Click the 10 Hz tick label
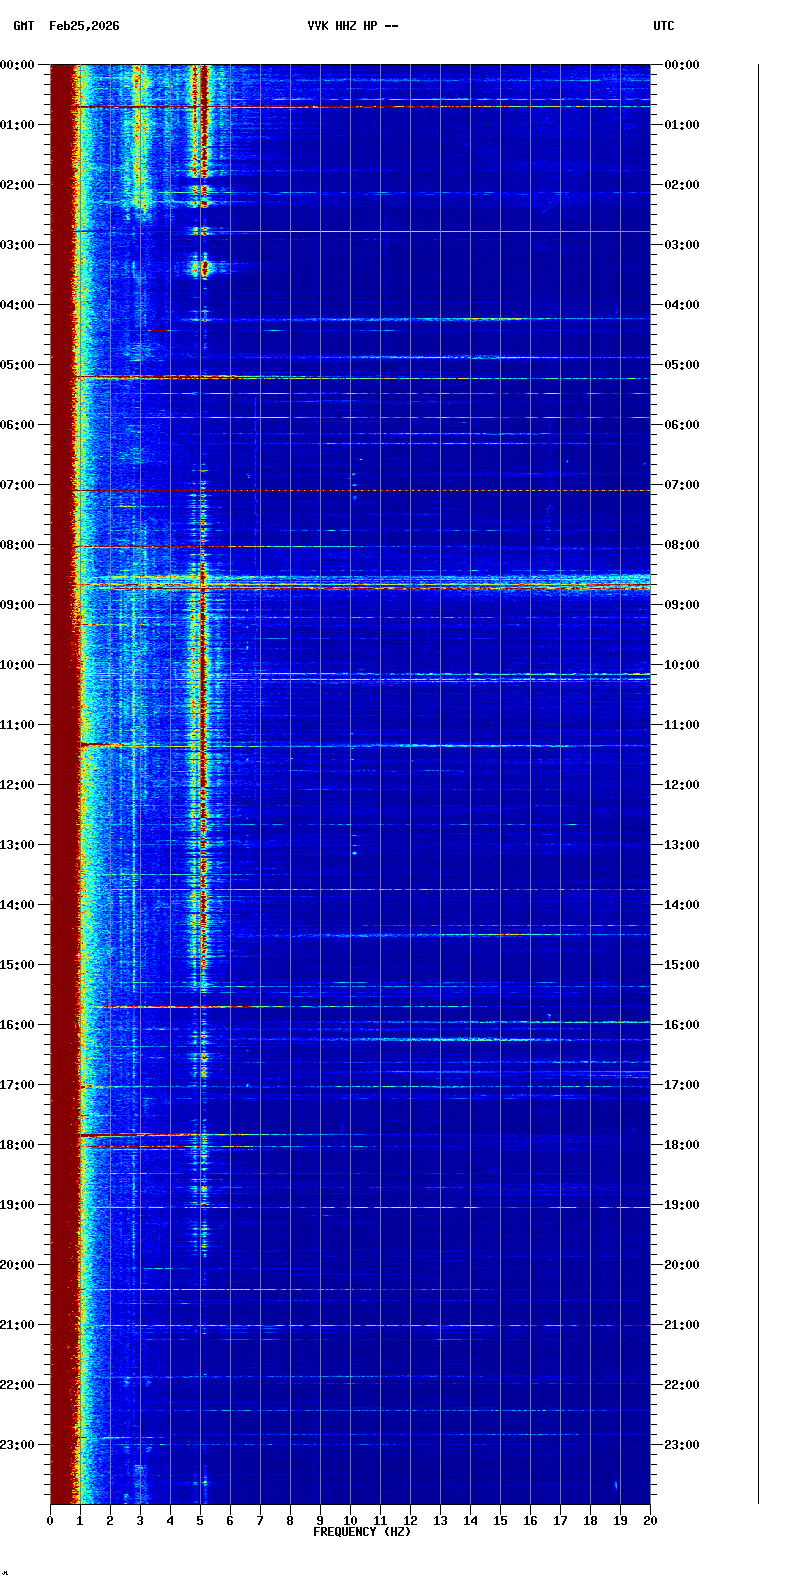This screenshot has height=1584, width=802. click(350, 1521)
